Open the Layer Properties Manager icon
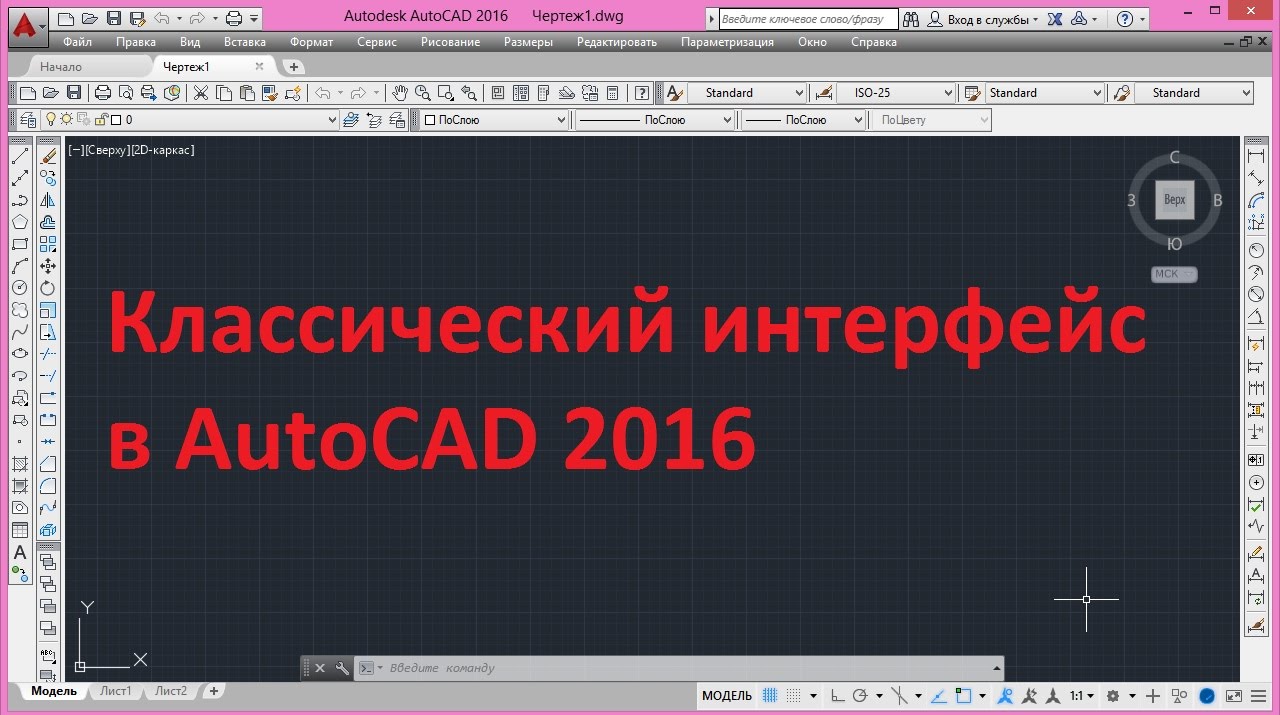Viewport: 1280px width, 715px height. pos(28,120)
